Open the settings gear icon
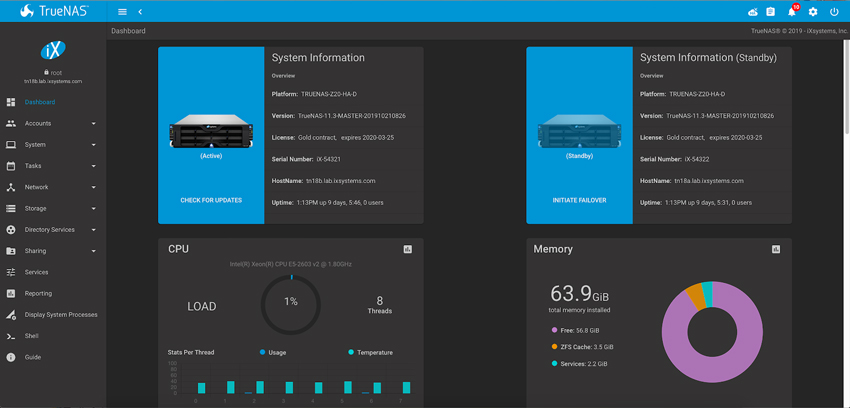Viewport: 850px width, 408px height. pyautogui.click(x=813, y=12)
